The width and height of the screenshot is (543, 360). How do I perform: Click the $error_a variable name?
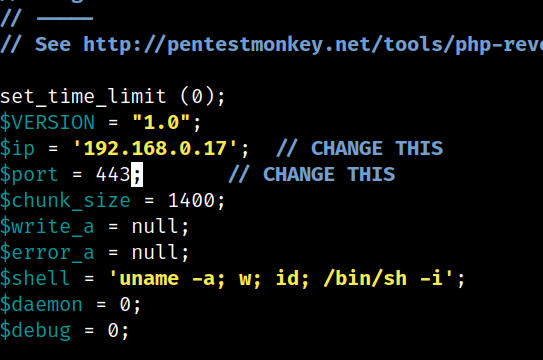(47, 253)
